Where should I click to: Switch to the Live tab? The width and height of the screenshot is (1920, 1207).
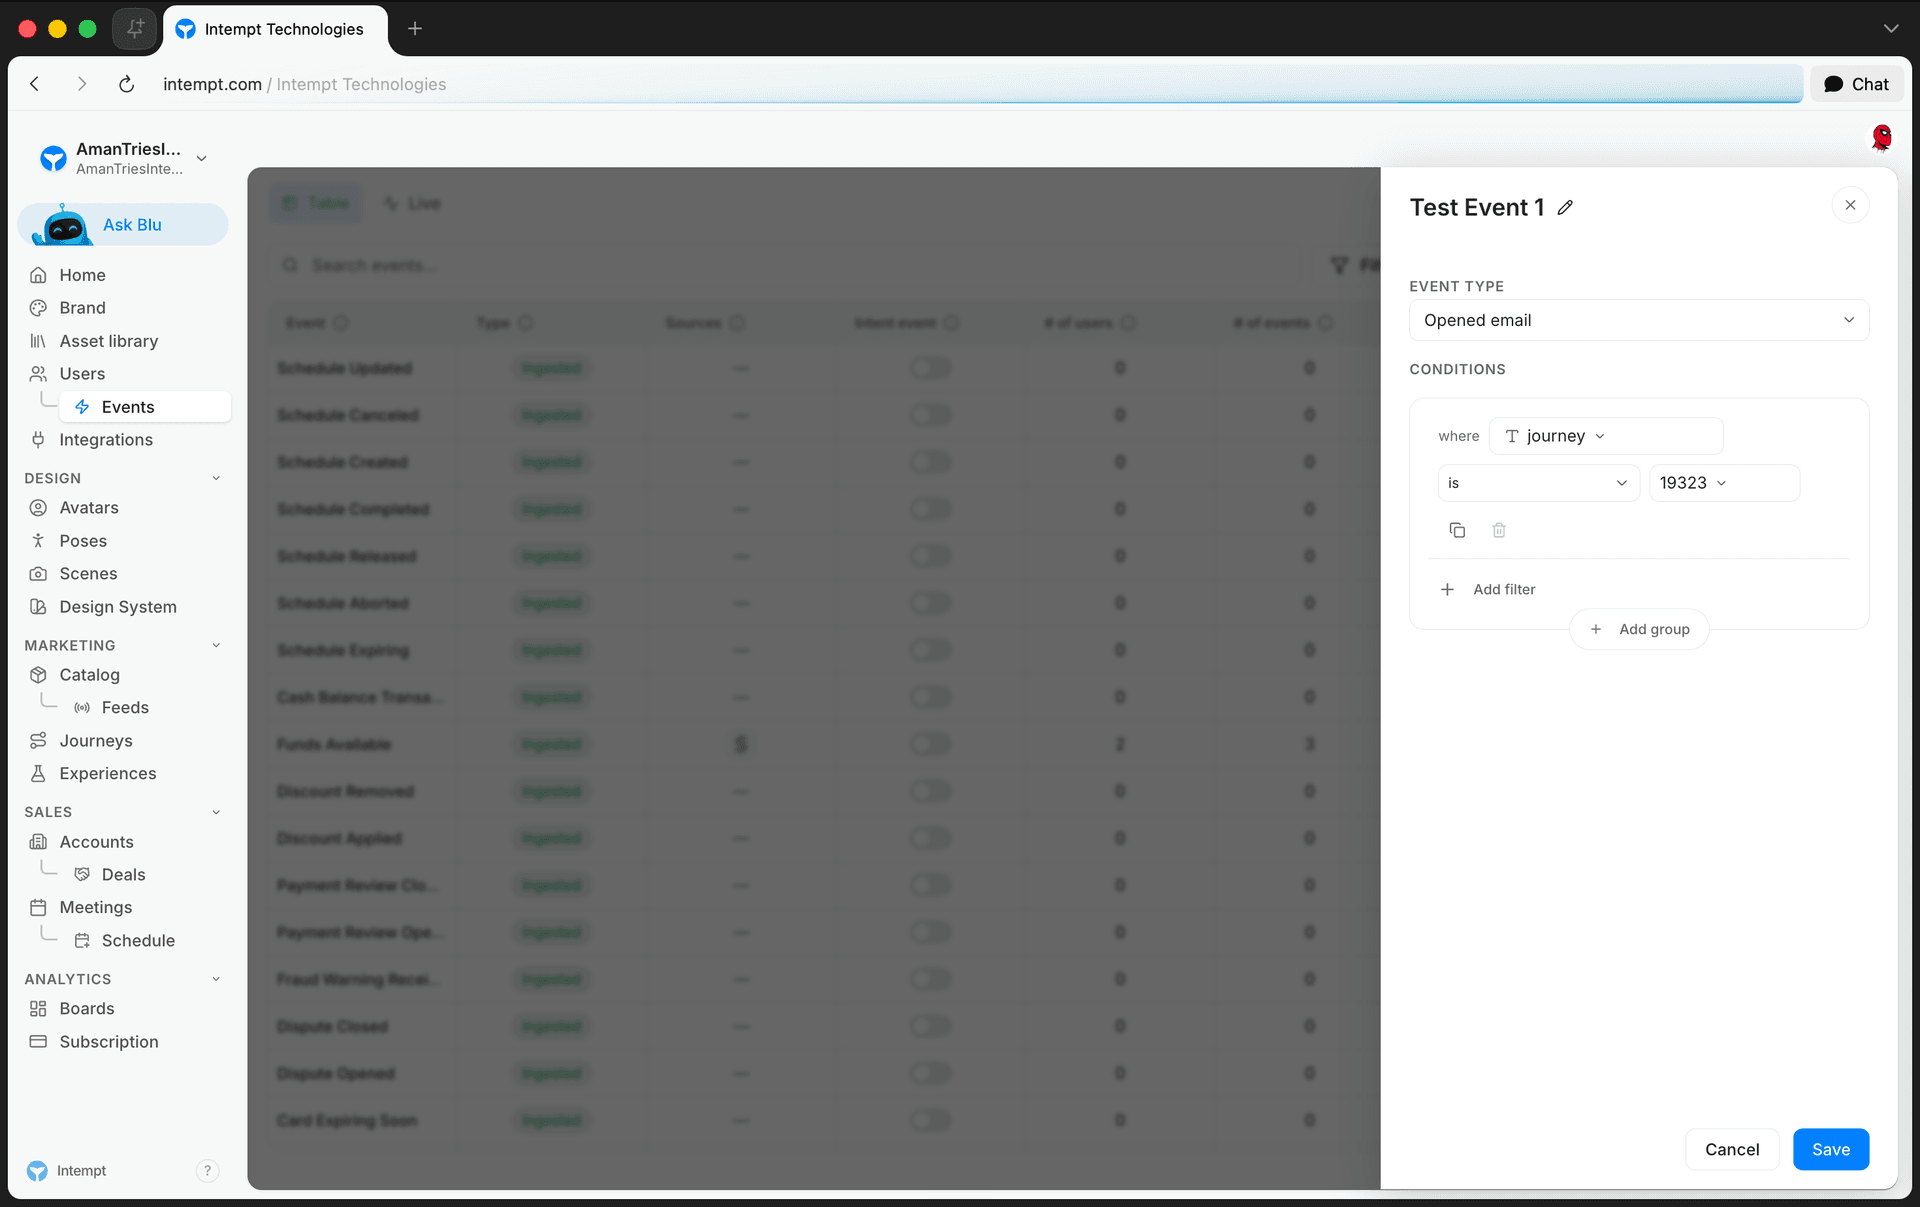point(413,203)
